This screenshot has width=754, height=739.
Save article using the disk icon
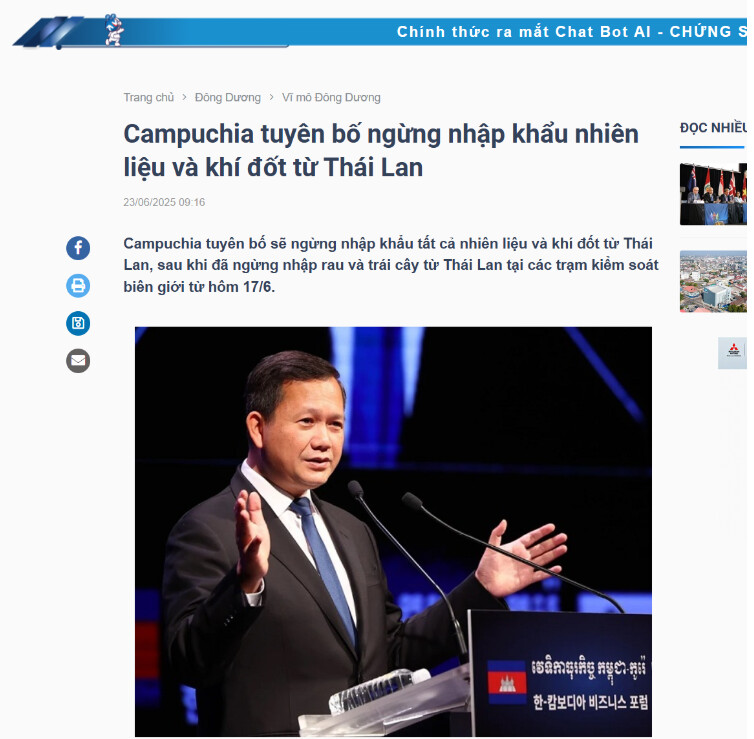78,323
